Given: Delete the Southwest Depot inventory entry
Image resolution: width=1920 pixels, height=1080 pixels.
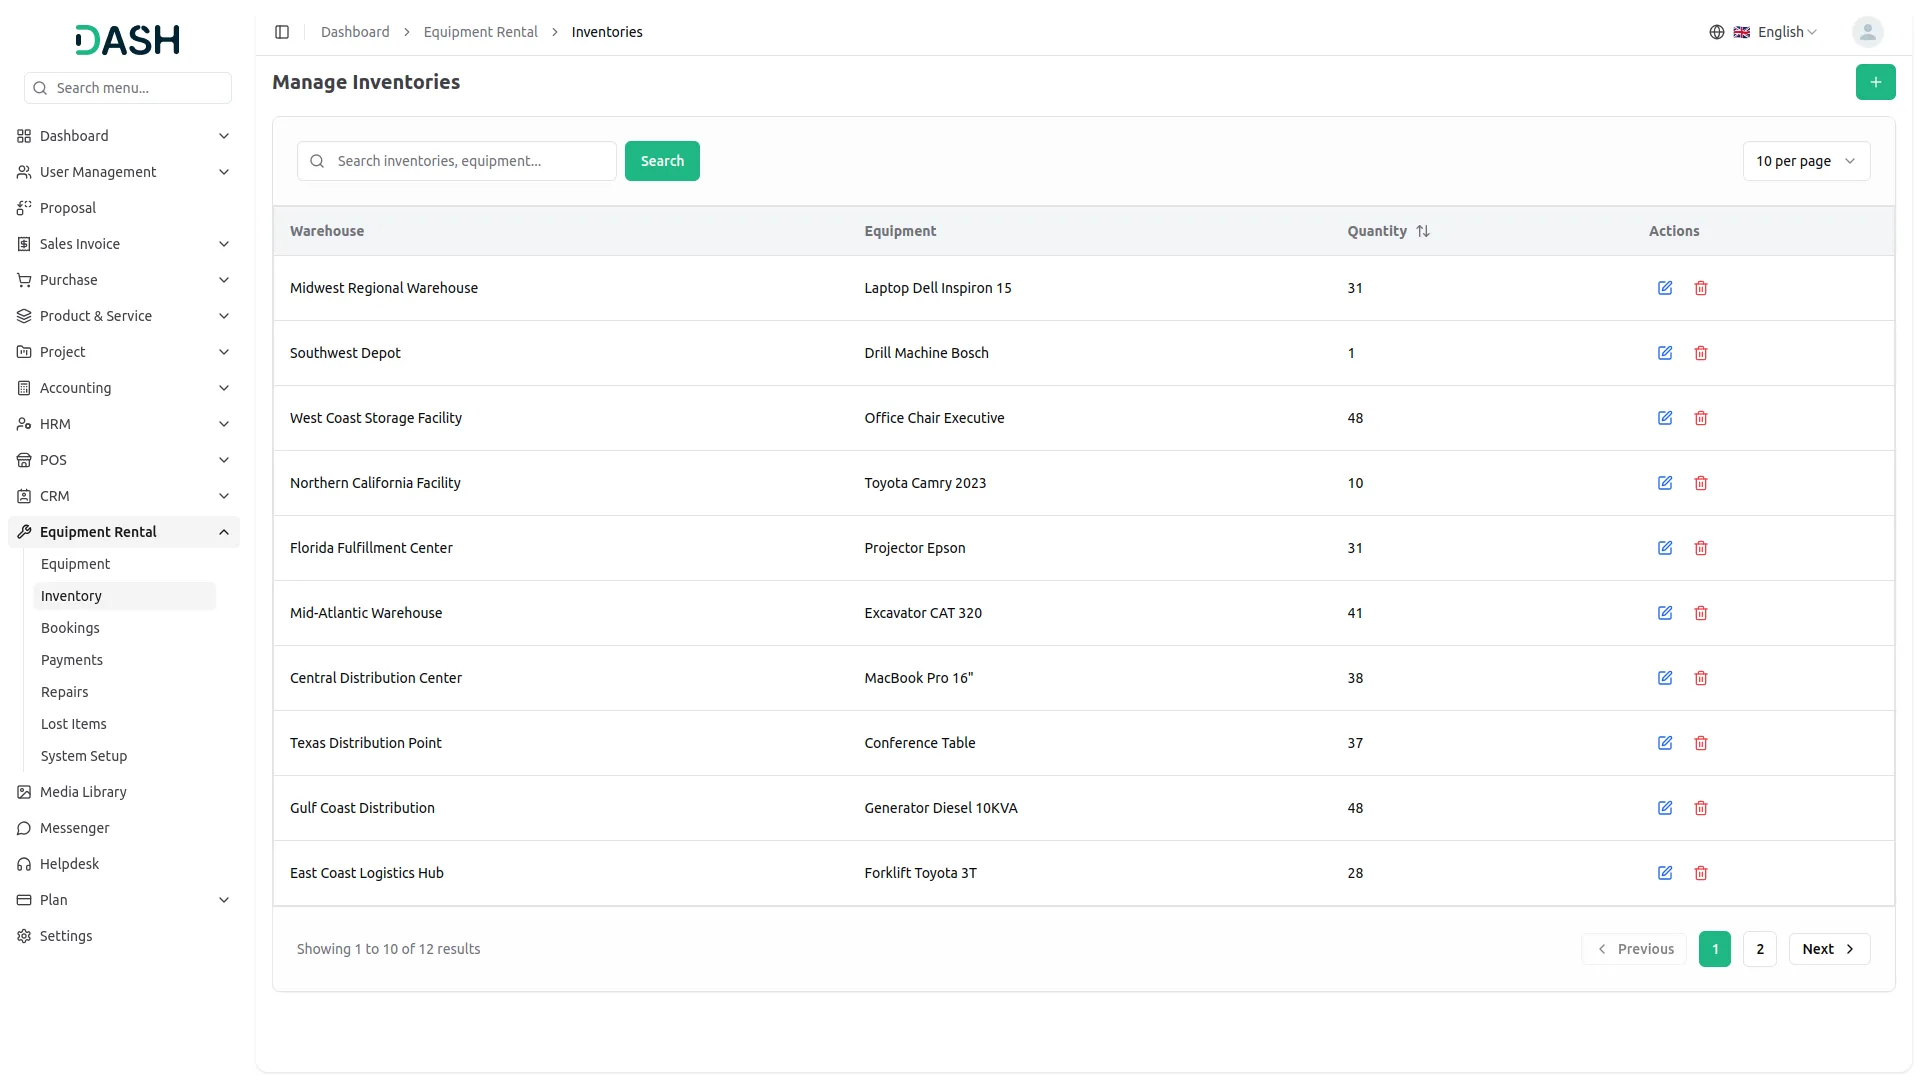Looking at the screenshot, I should [1701, 353].
